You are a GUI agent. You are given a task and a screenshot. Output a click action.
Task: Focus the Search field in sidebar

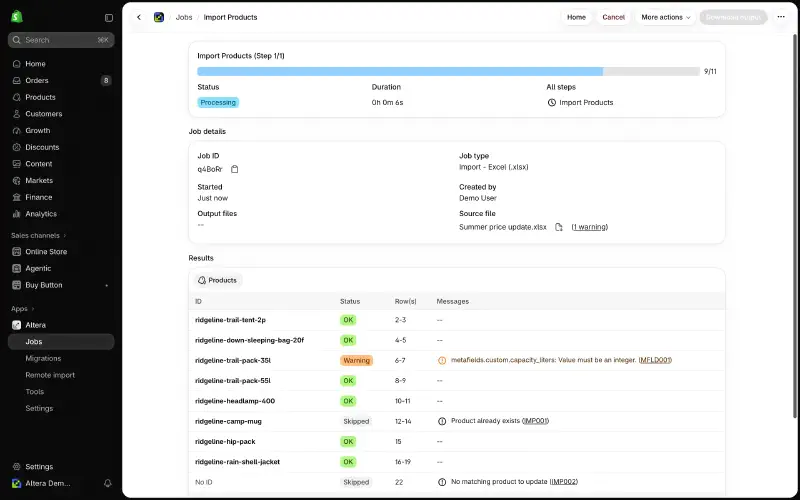[x=61, y=40]
